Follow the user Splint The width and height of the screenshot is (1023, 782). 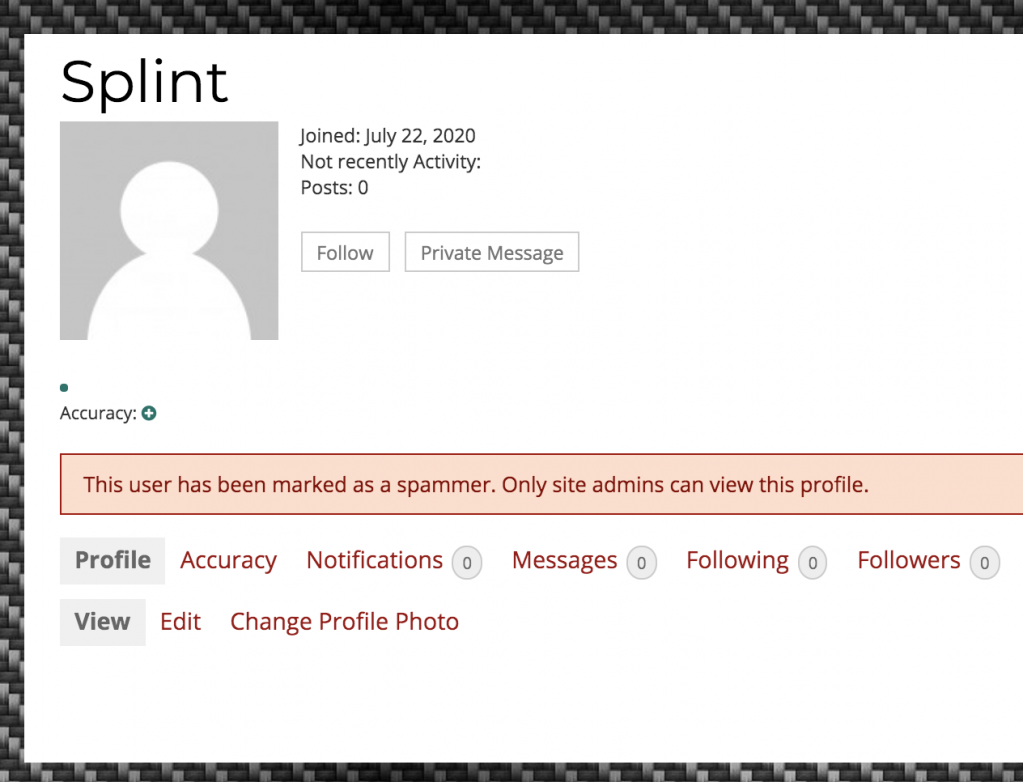coord(345,252)
